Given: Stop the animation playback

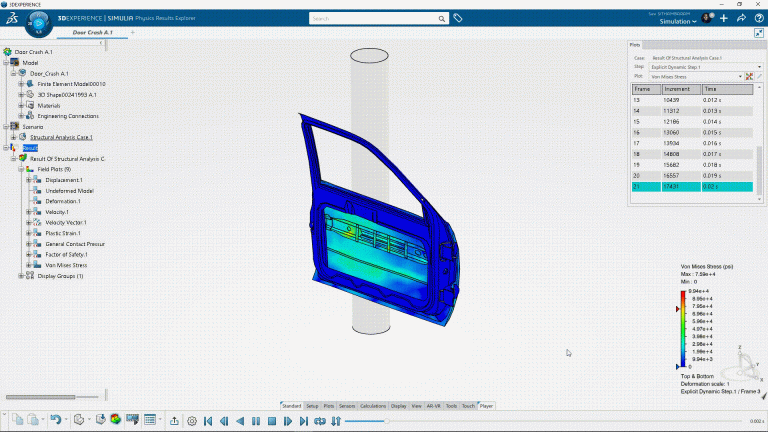Looking at the screenshot, I should (x=271, y=421).
